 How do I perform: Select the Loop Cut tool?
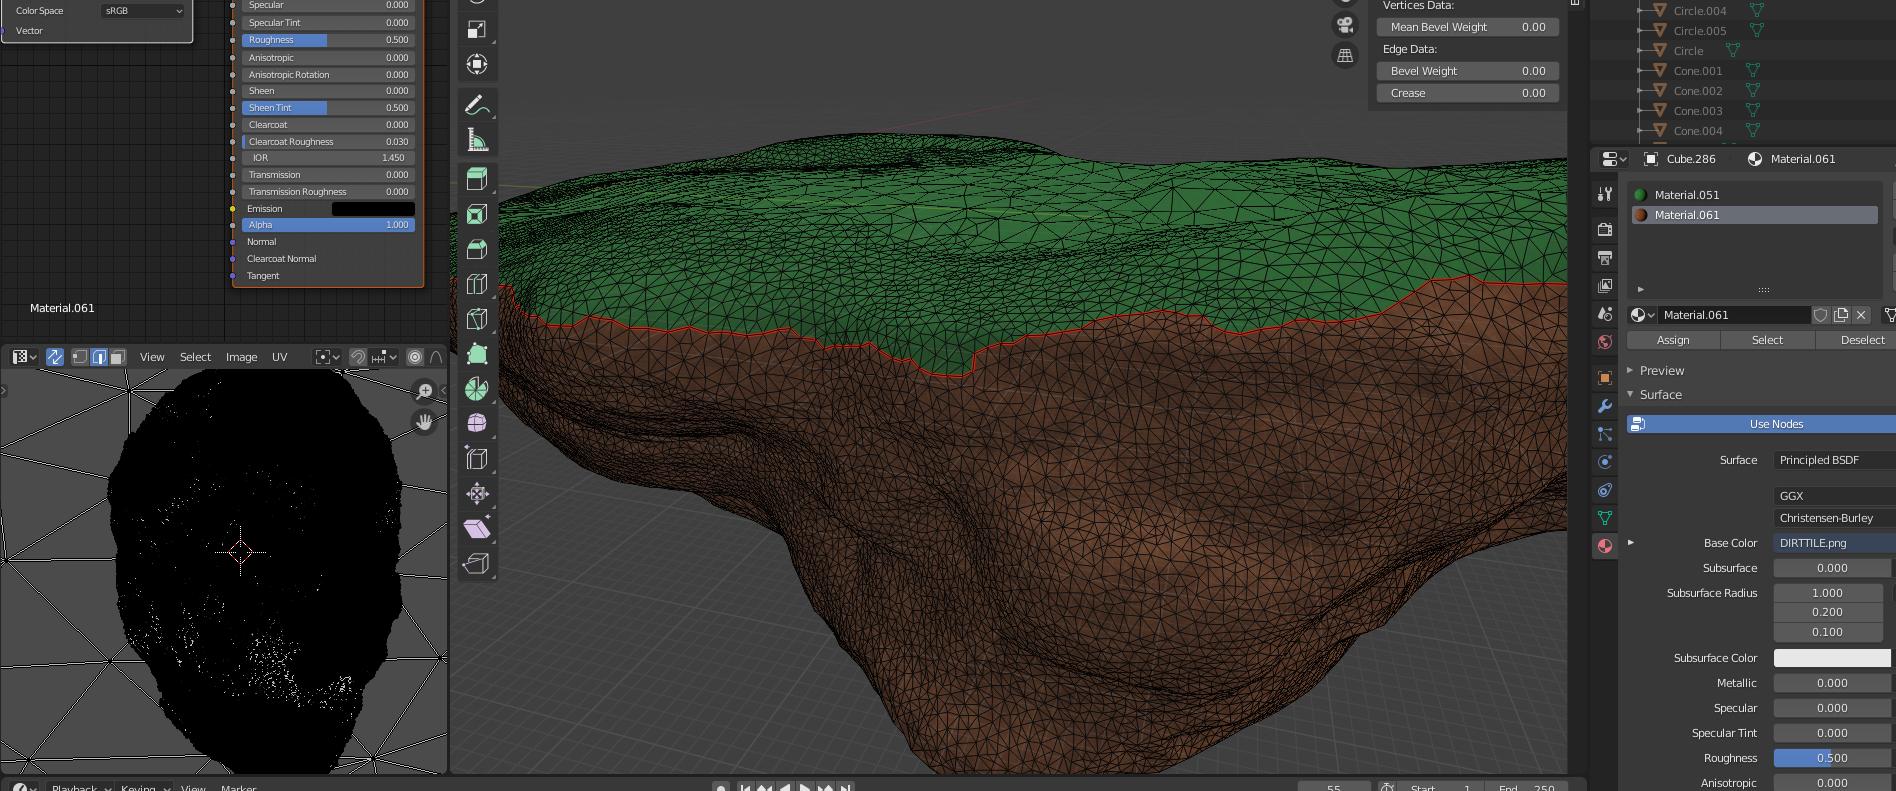pos(477,284)
